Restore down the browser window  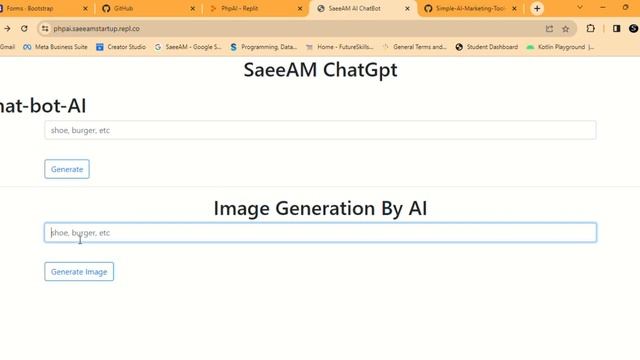tap(625, 8)
